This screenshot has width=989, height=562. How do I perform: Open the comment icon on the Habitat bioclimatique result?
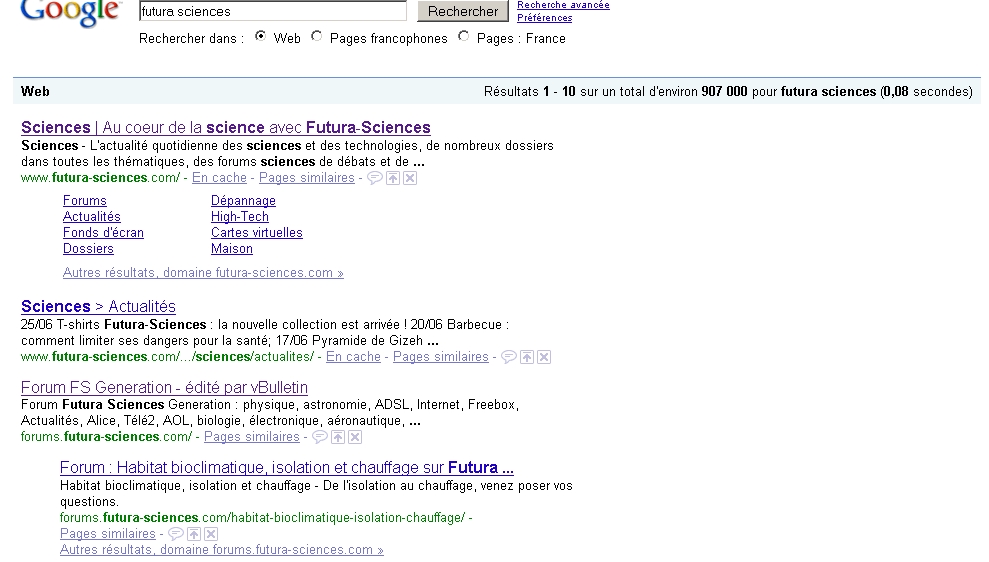coord(176,534)
